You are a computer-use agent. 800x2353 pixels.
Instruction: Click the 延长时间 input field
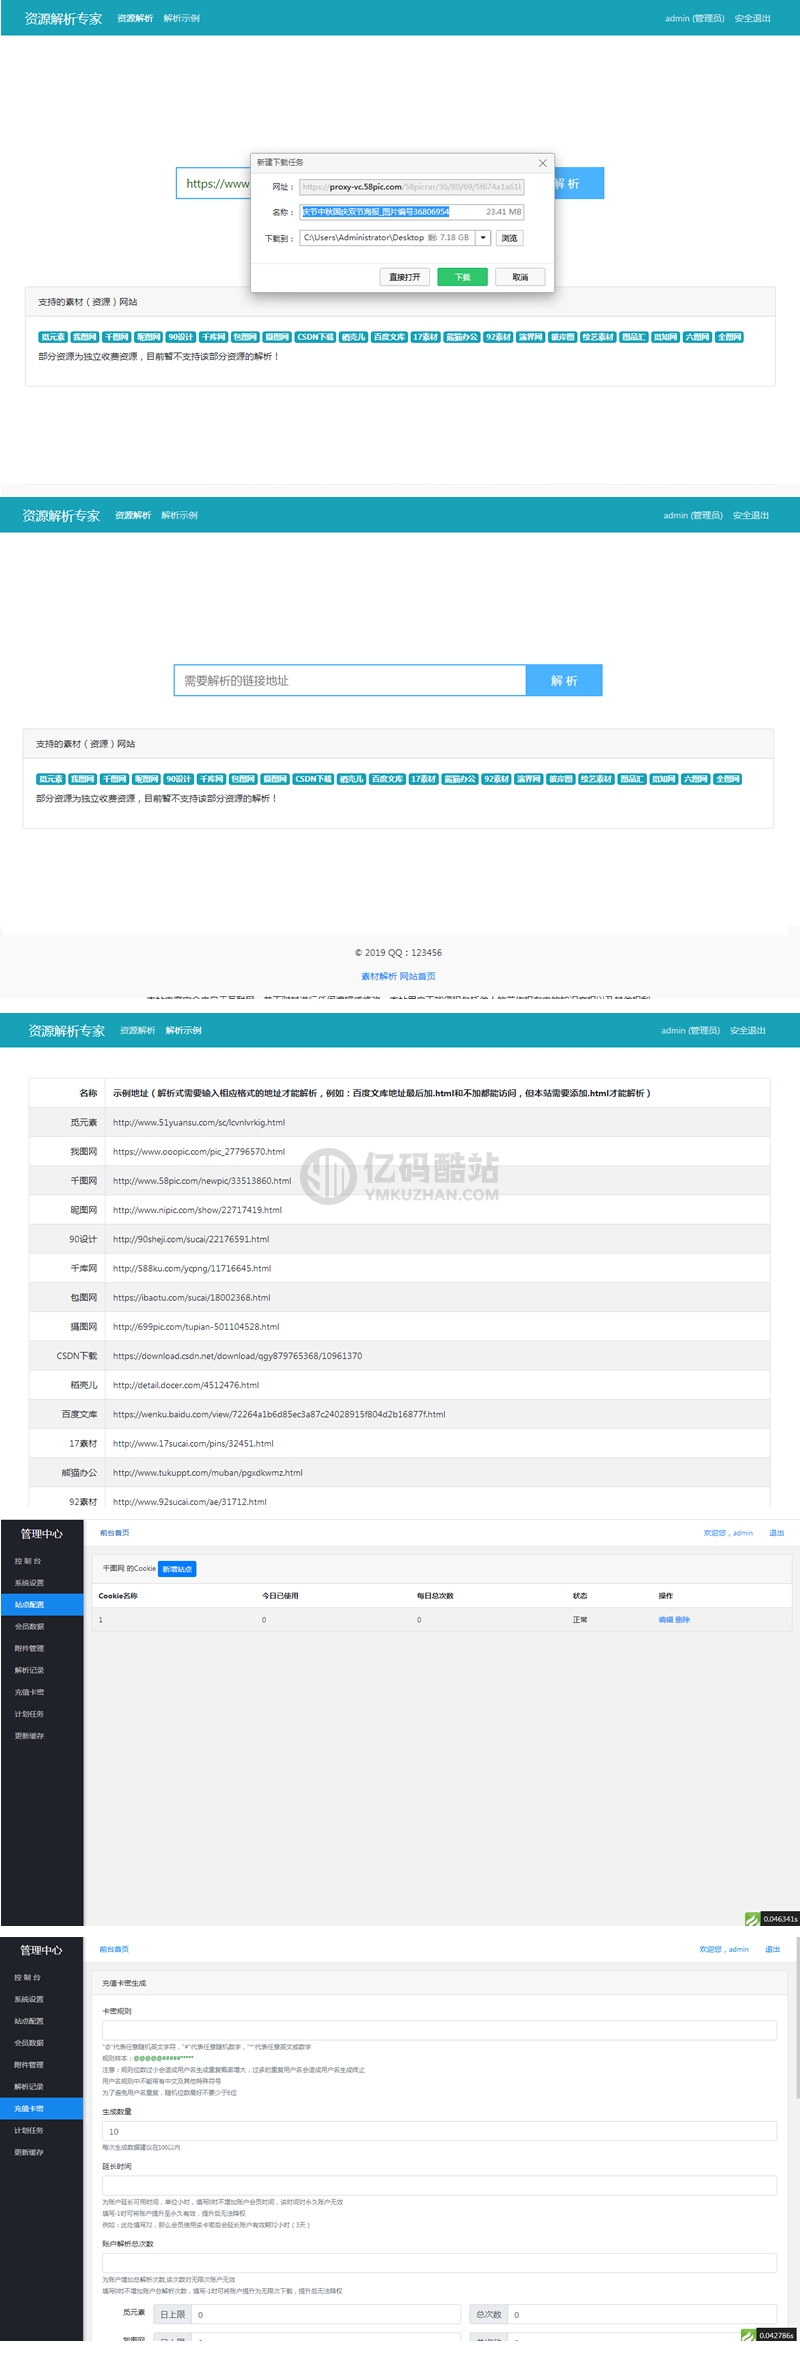(x=439, y=2186)
